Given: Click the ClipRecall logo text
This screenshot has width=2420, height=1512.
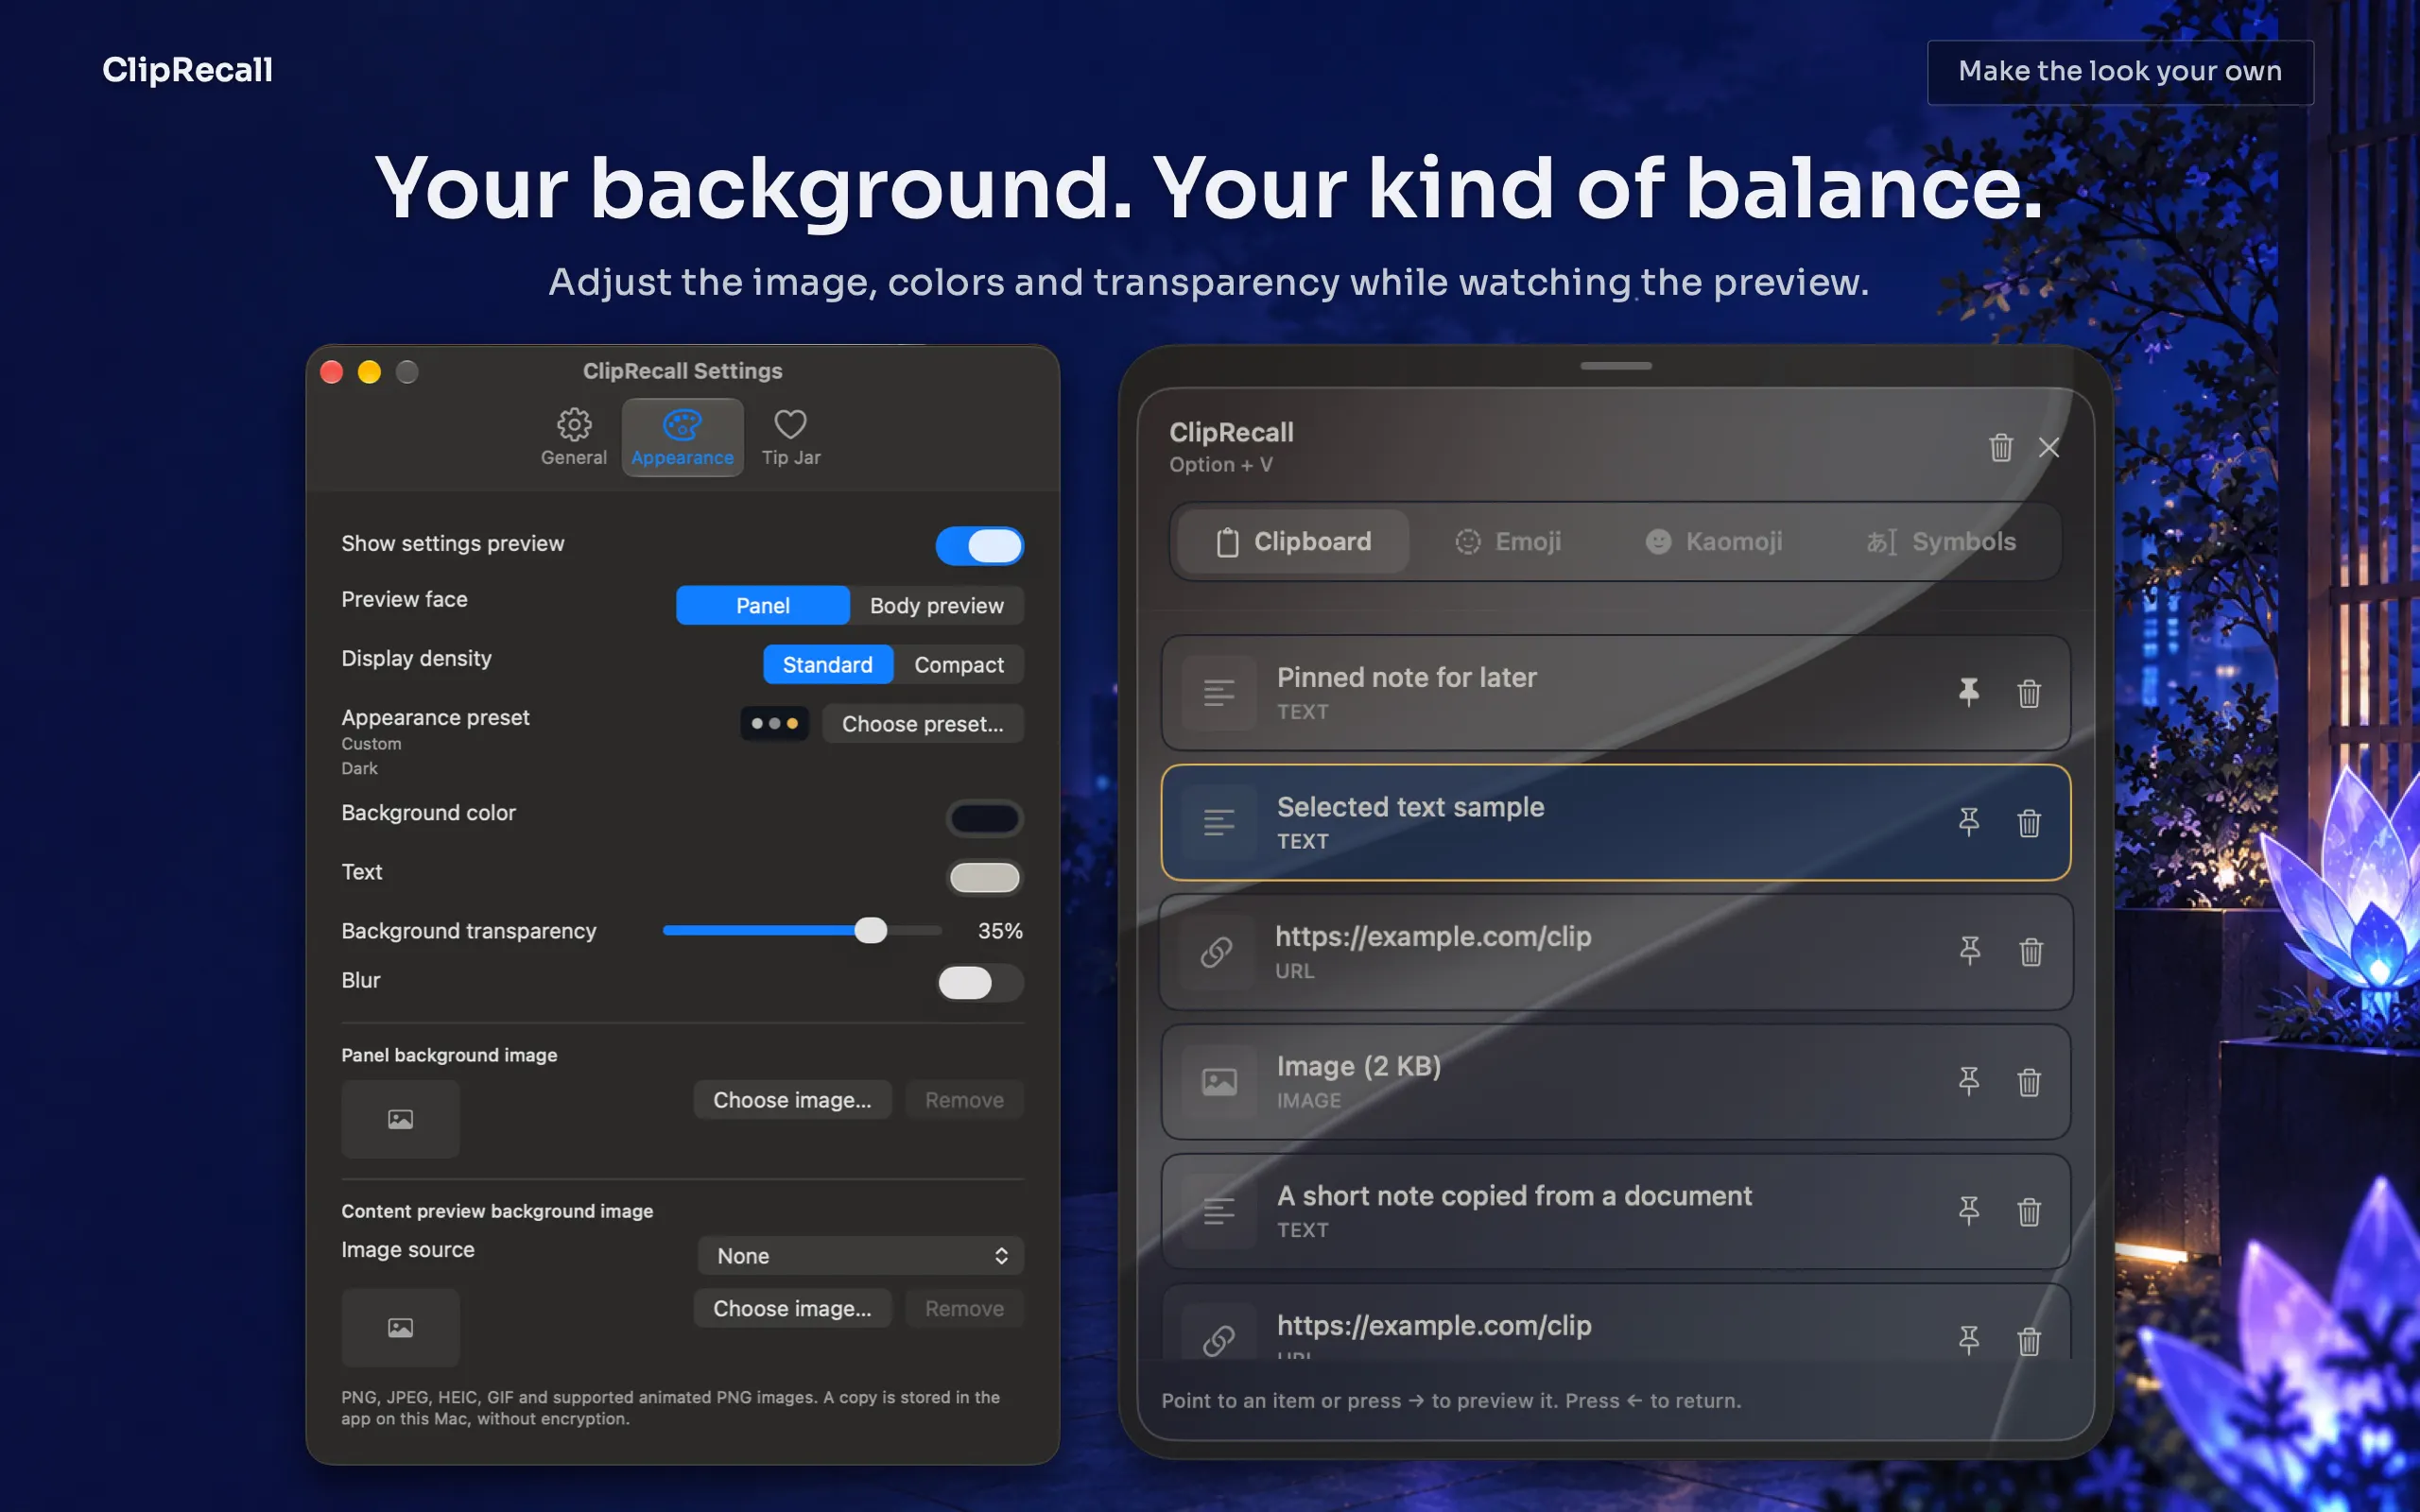Looking at the screenshot, I should click(187, 70).
